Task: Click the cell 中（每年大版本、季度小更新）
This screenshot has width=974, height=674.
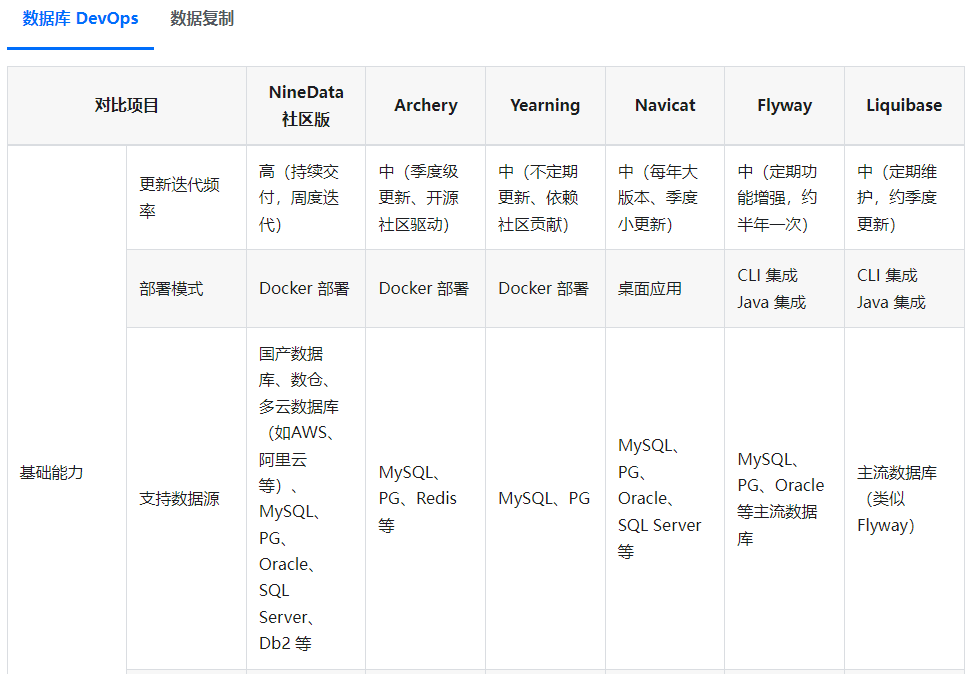Action: pos(665,198)
